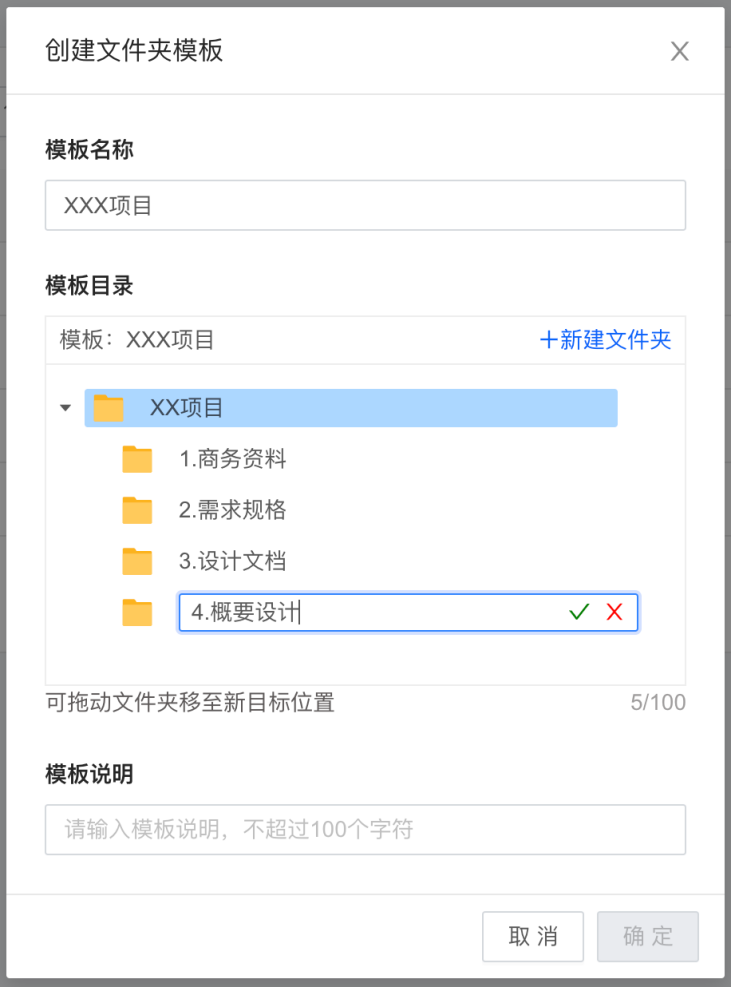Viewport: 731px width, 987px height.
Task: Confirm folder rename with green checkmark
Action: click(579, 612)
